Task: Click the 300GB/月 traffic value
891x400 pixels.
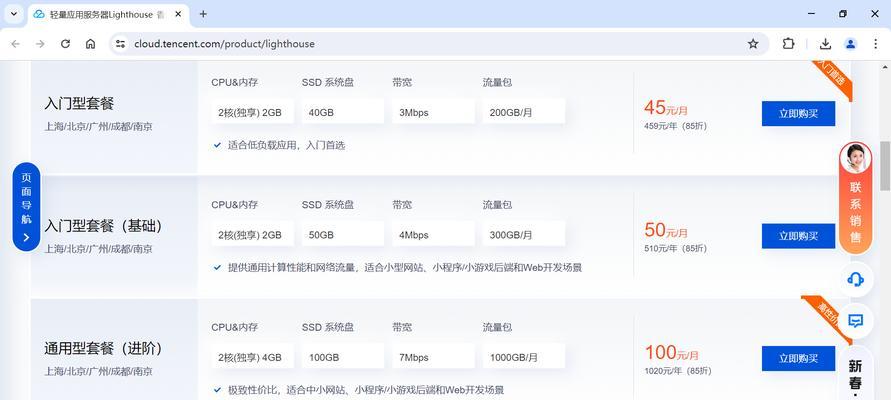Action: [523, 235]
